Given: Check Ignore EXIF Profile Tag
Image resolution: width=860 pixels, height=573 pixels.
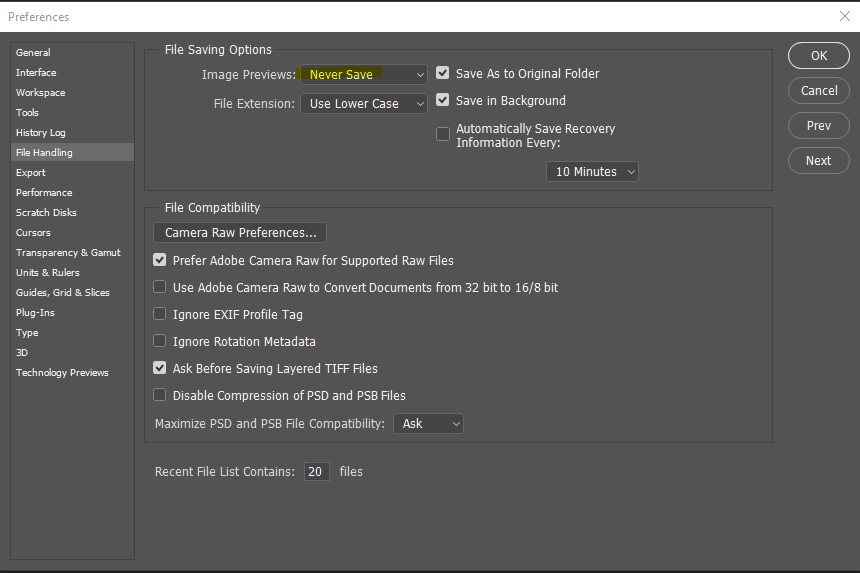Looking at the screenshot, I should pos(160,314).
